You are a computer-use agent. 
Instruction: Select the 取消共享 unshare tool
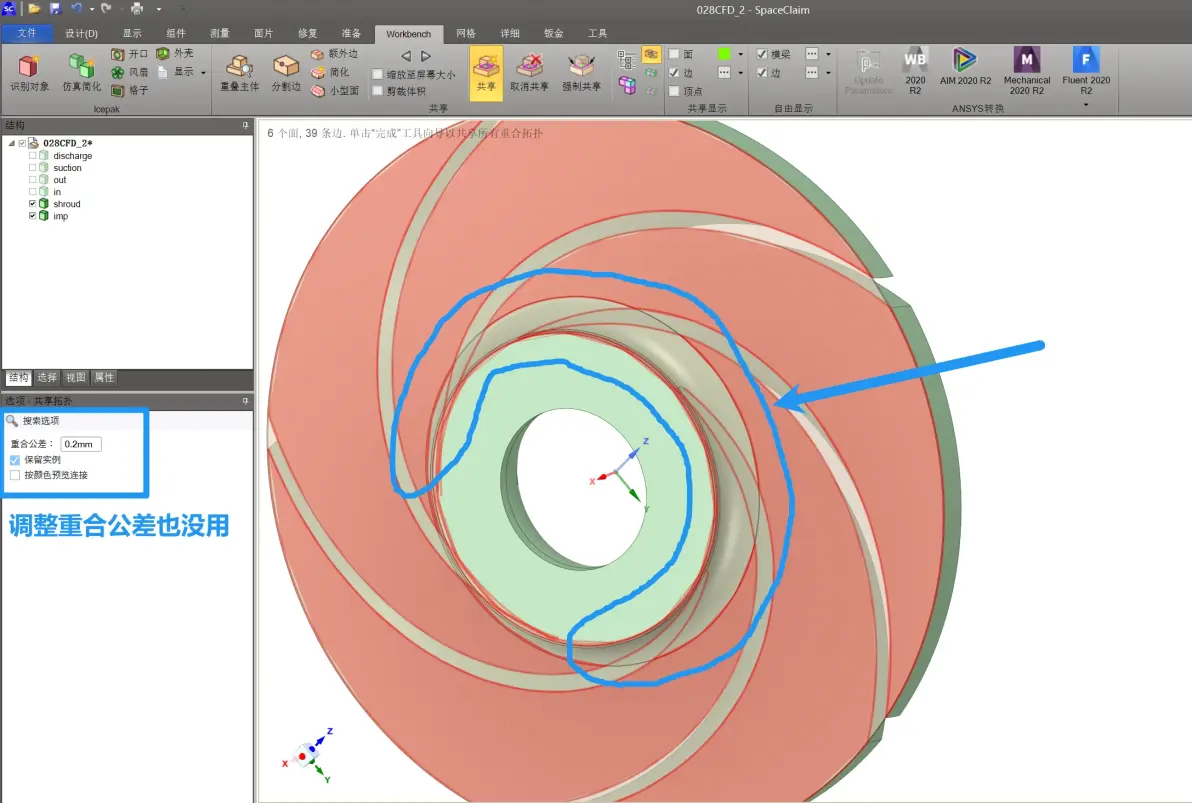529,73
